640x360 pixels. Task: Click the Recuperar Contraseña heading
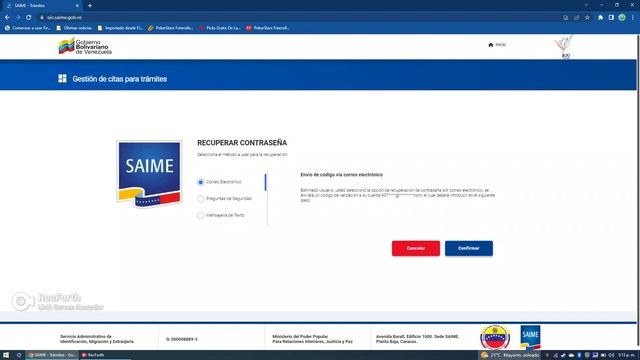[242, 143]
